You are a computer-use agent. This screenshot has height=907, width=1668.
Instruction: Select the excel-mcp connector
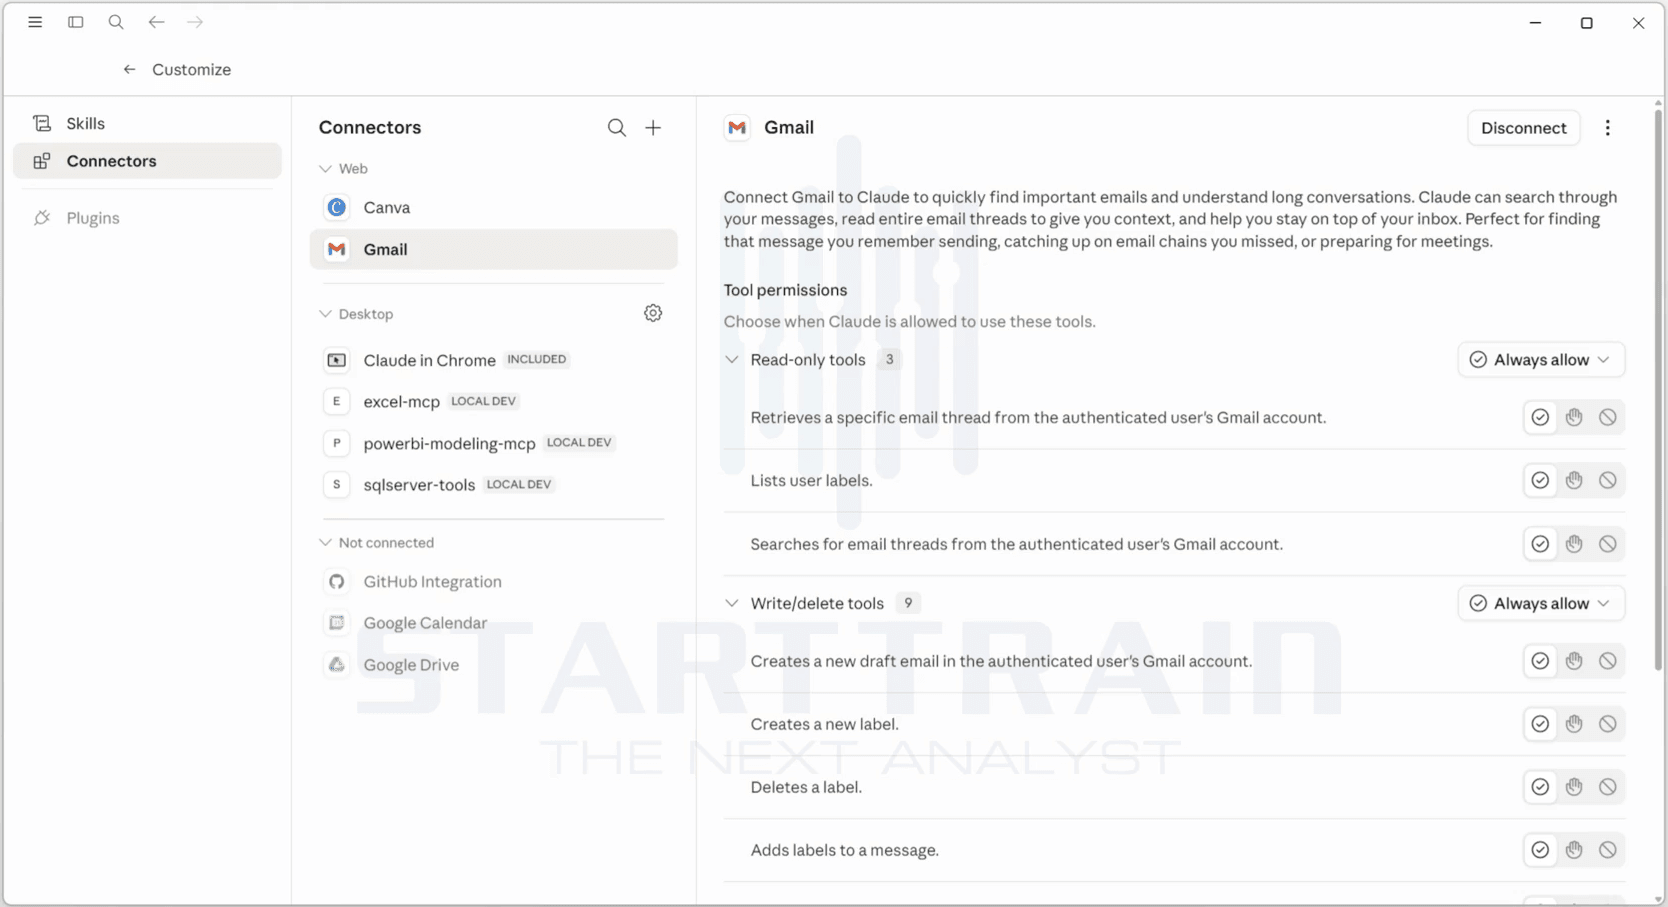[494, 401]
